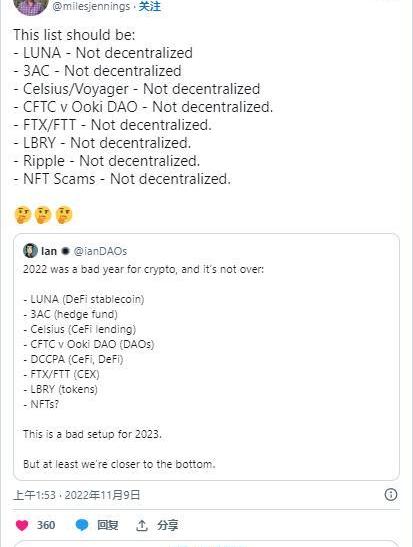The image size is (413, 547).
Task: Click the 'Ian' display name
Action: click(x=49, y=251)
